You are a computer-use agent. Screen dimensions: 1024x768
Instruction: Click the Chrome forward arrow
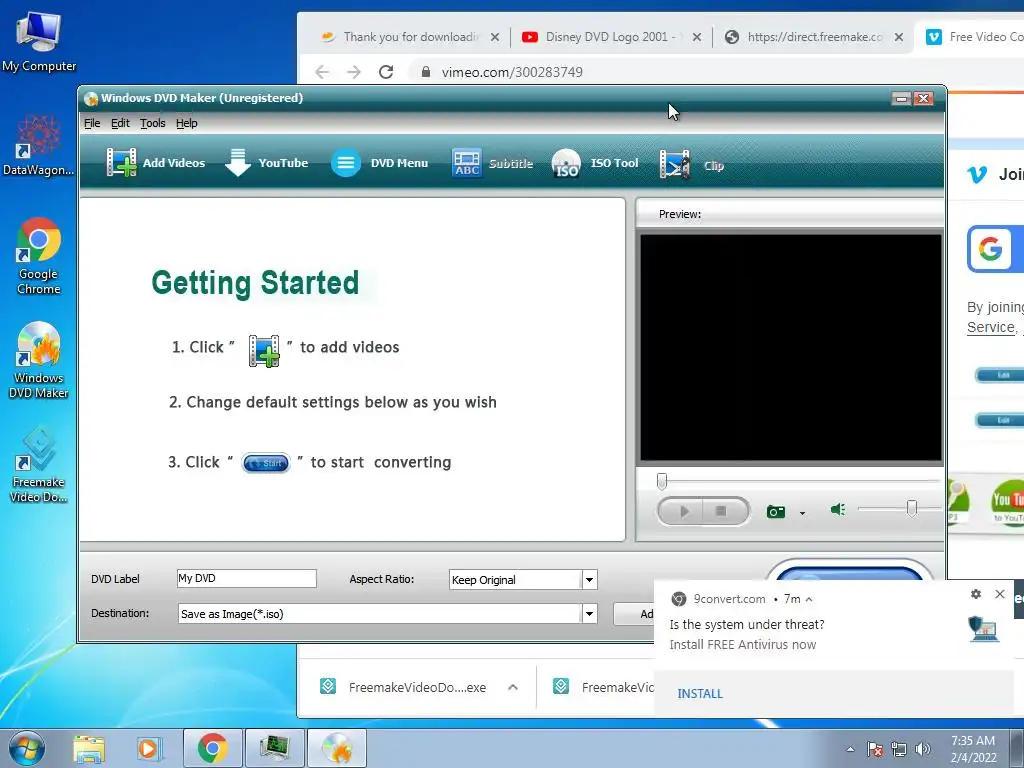click(354, 72)
